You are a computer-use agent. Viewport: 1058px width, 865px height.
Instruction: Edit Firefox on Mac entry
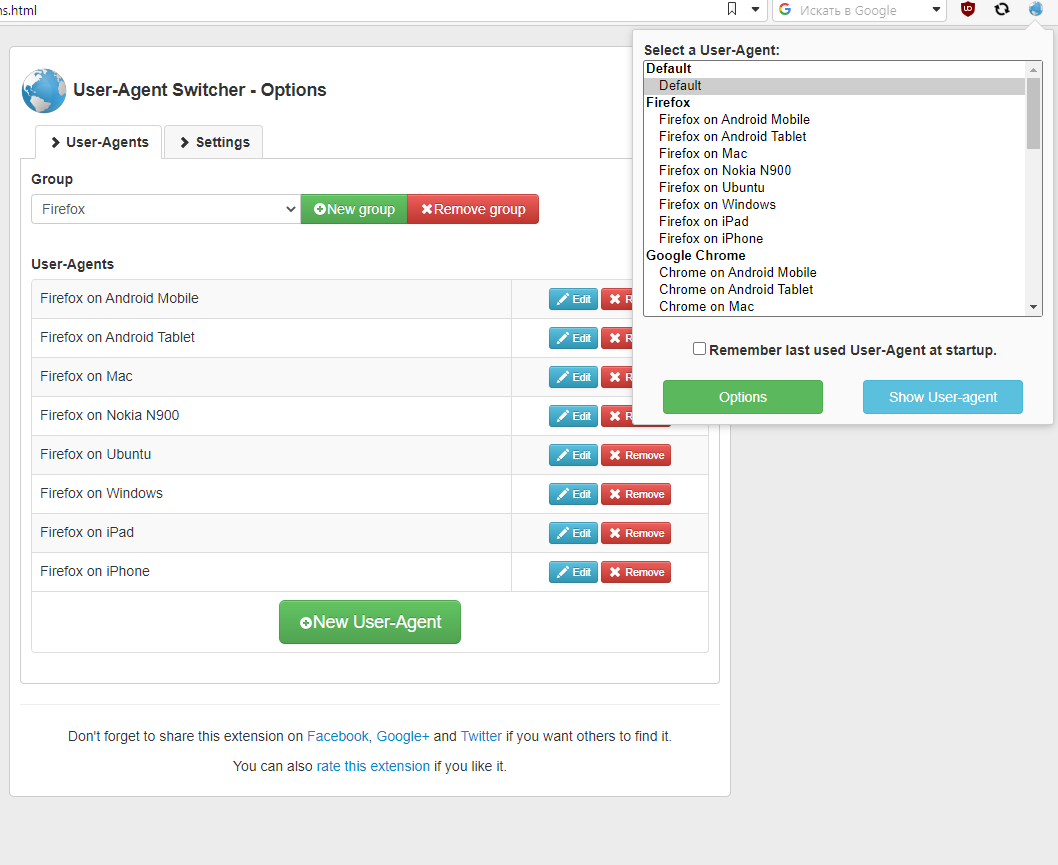(574, 377)
